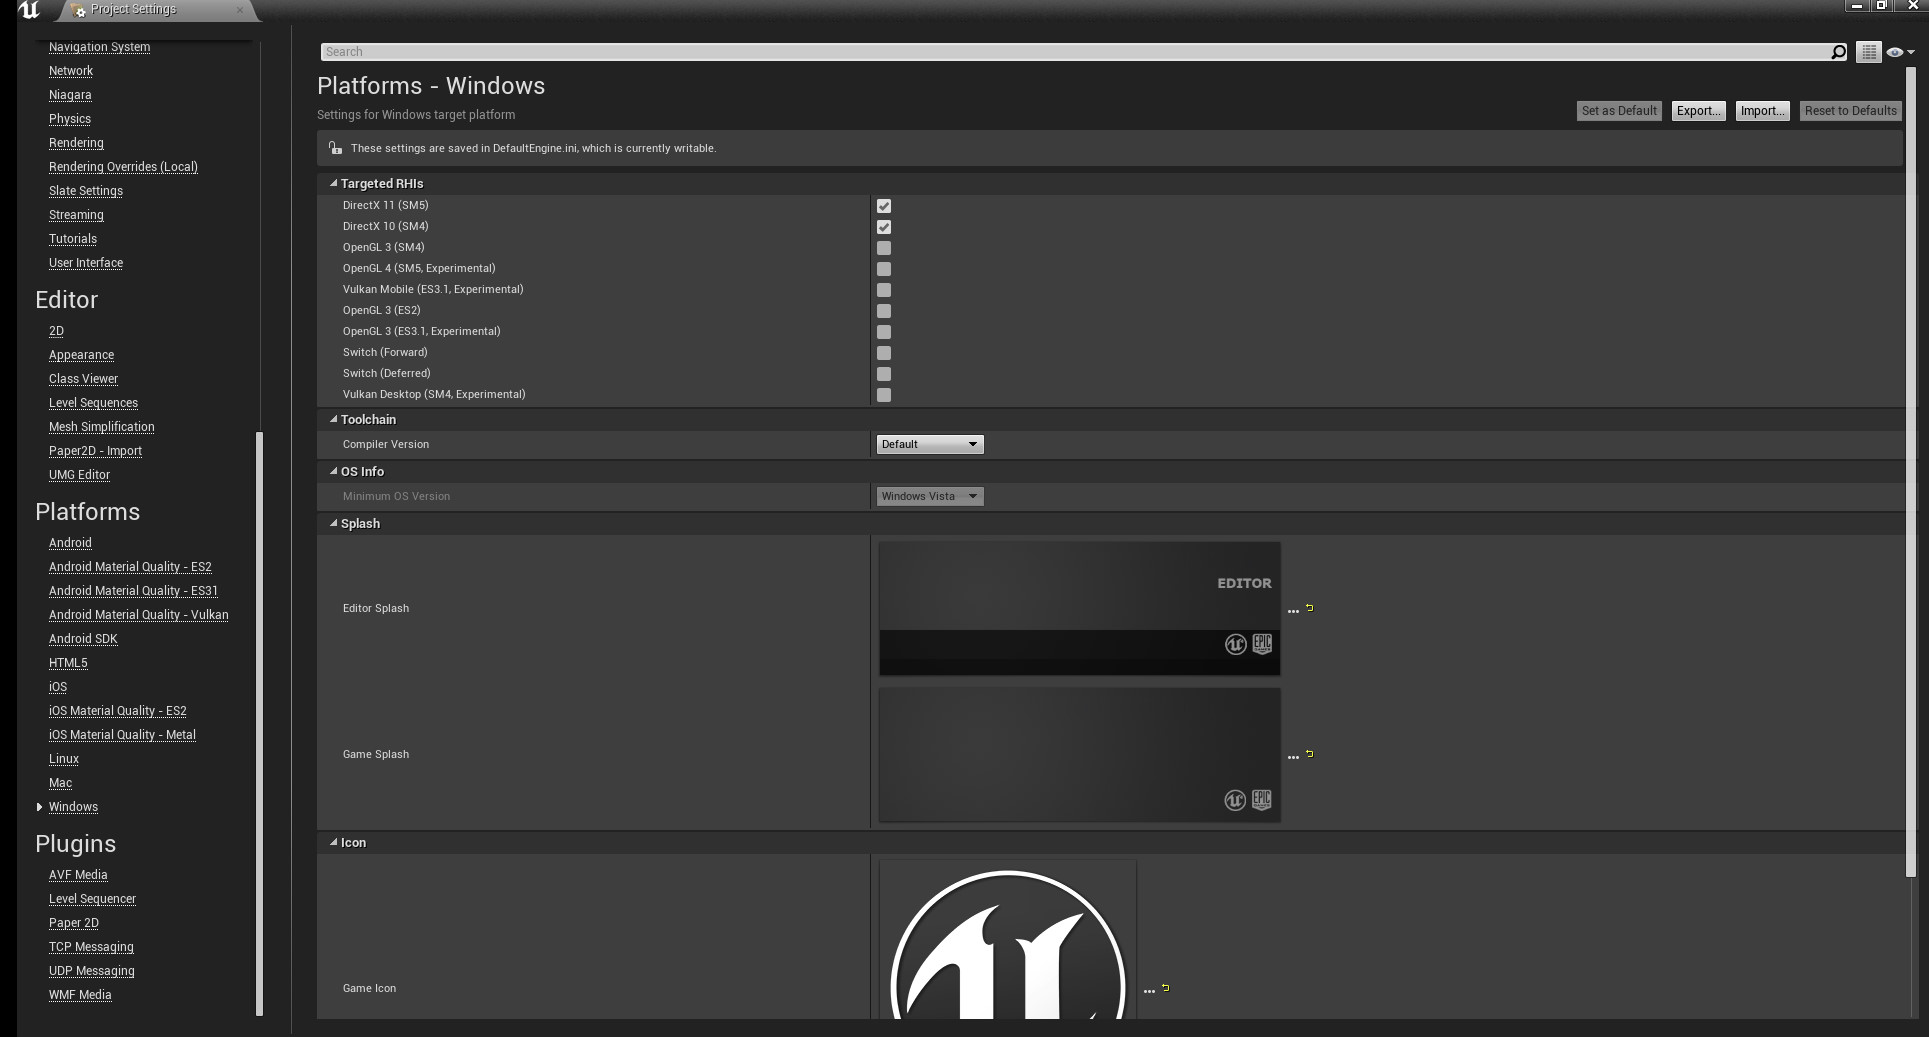Open Class Viewer settings
1929x1037 pixels.
tap(83, 379)
